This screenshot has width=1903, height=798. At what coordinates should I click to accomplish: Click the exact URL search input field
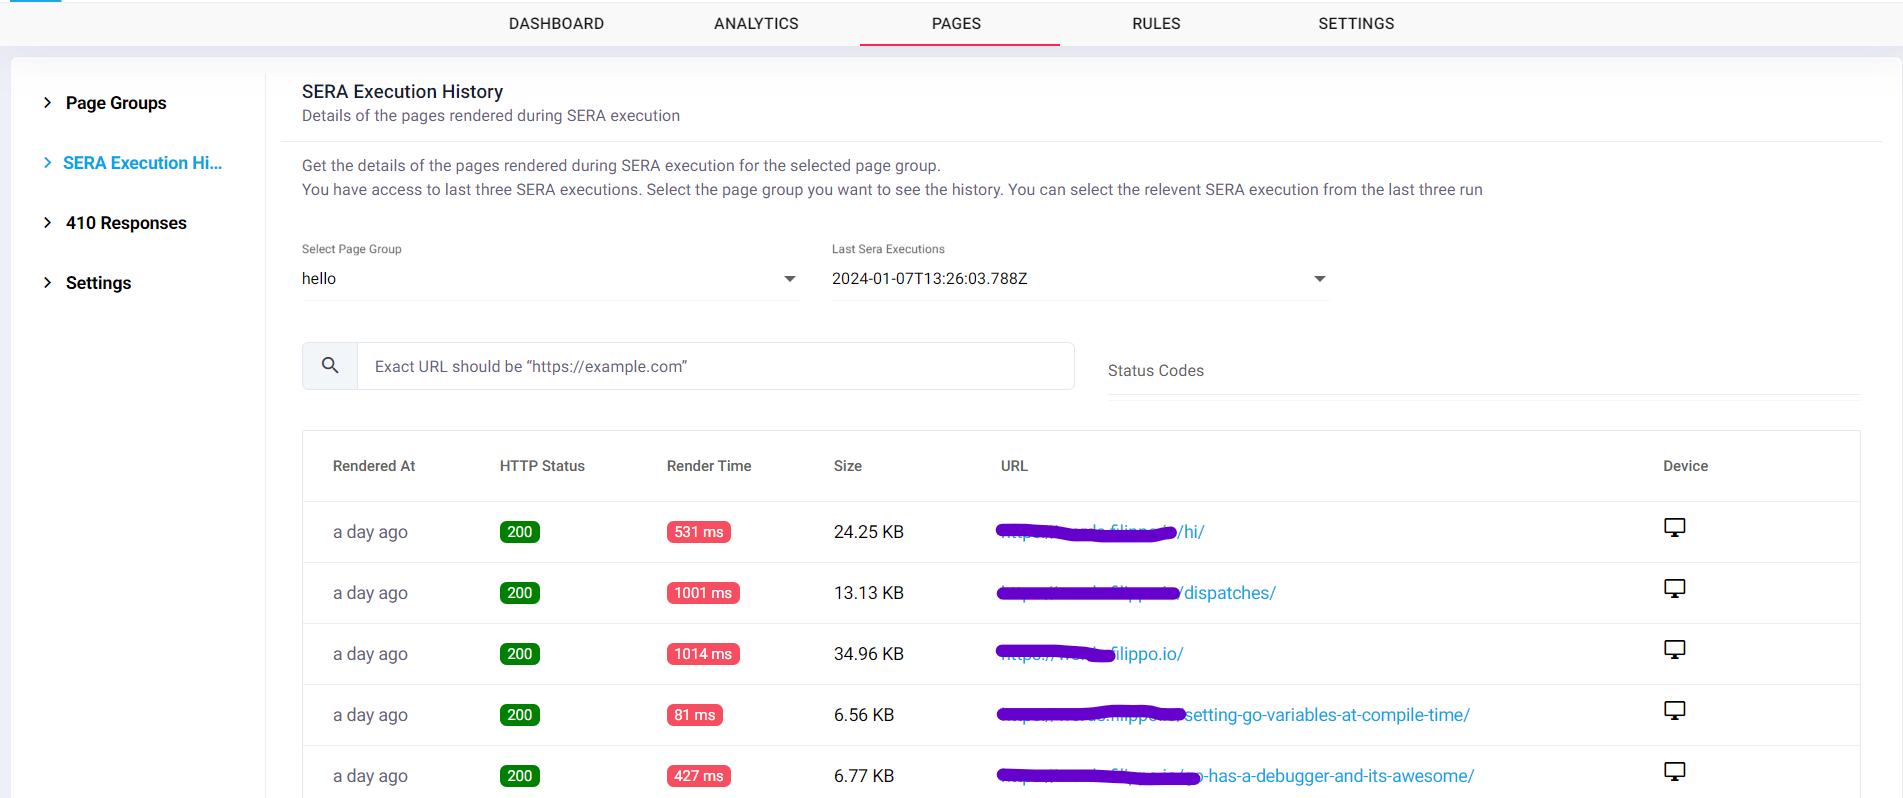coord(714,367)
